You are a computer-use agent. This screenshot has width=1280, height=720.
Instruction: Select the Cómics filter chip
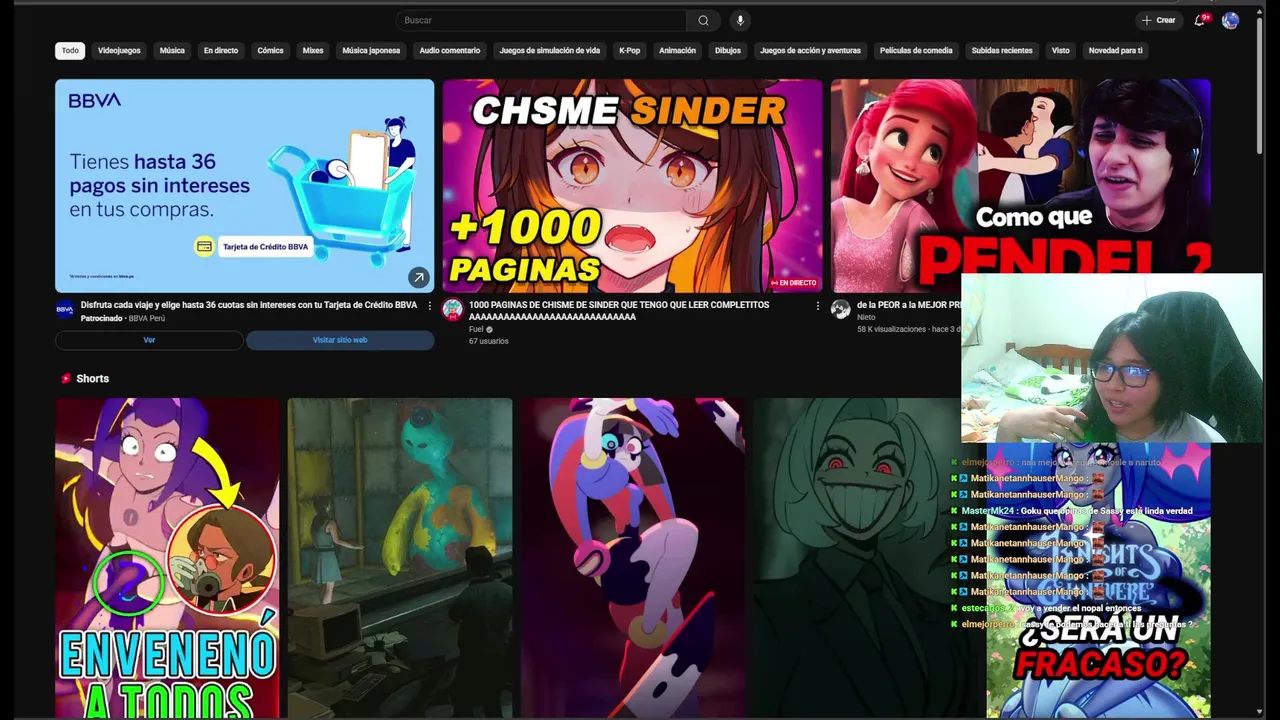point(270,50)
